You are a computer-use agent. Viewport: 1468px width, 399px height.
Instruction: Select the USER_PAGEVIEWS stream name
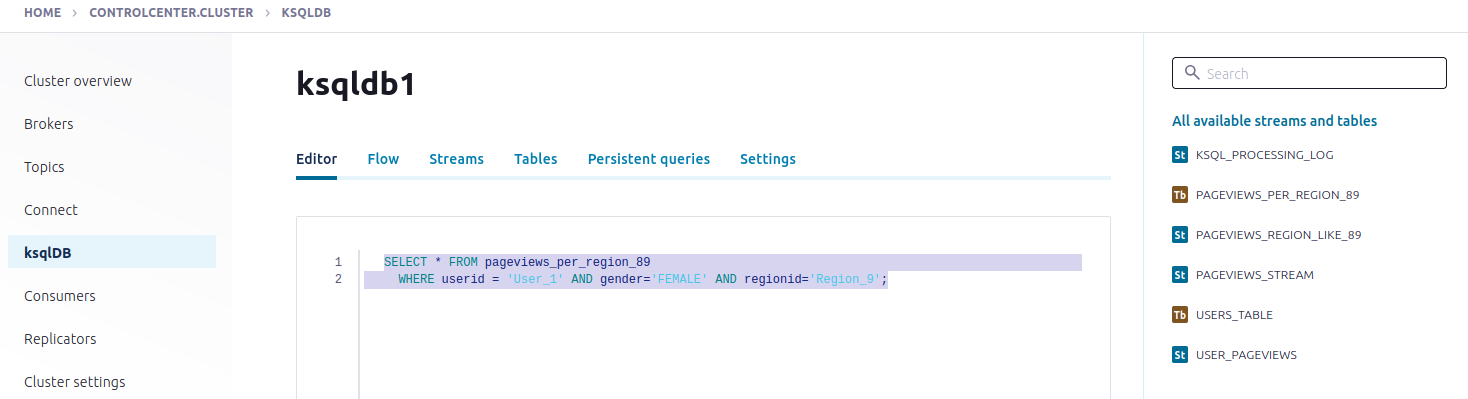tap(1246, 355)
